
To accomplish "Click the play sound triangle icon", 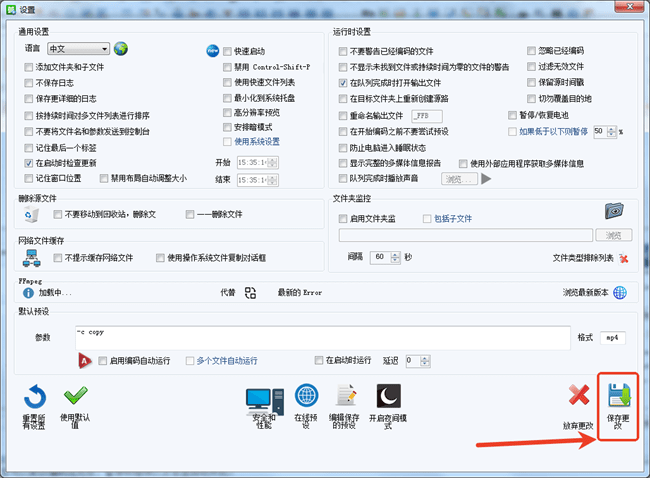I will (x=487, y=179).
